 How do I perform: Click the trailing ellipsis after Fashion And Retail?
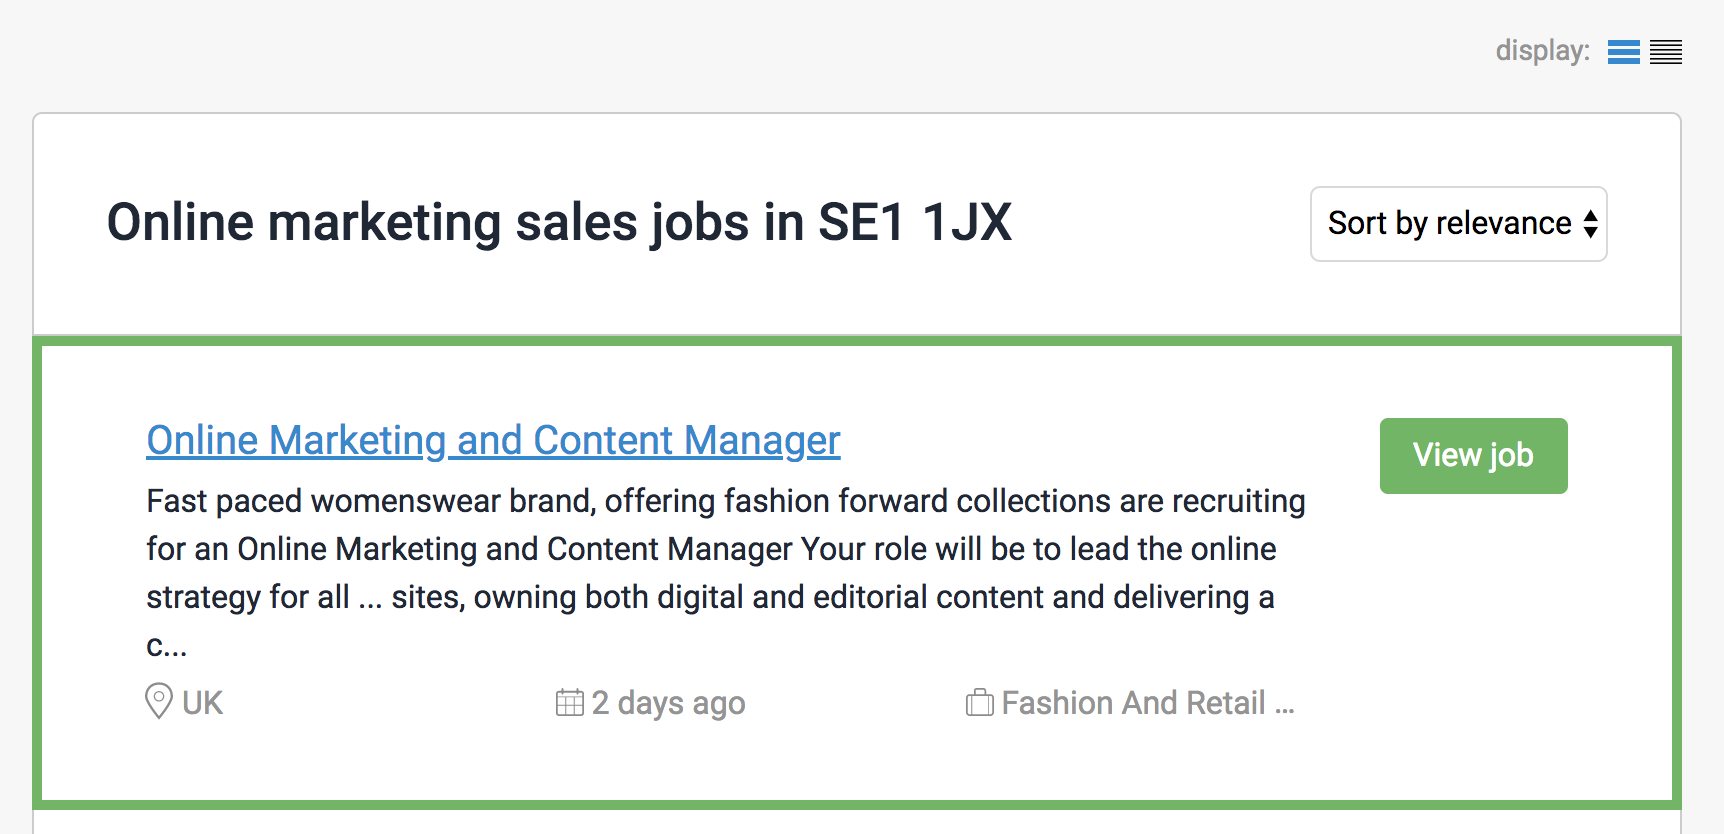(x=1284, y=707)
